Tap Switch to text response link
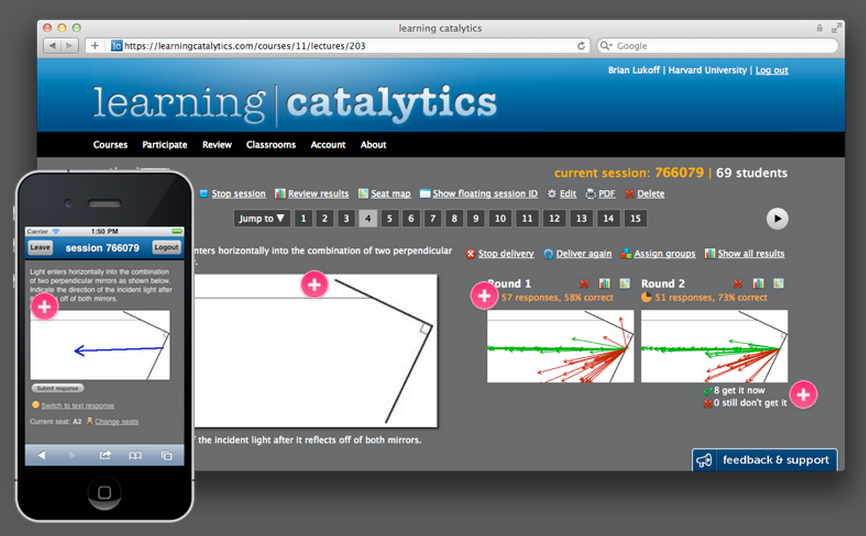 click(78, 406)
